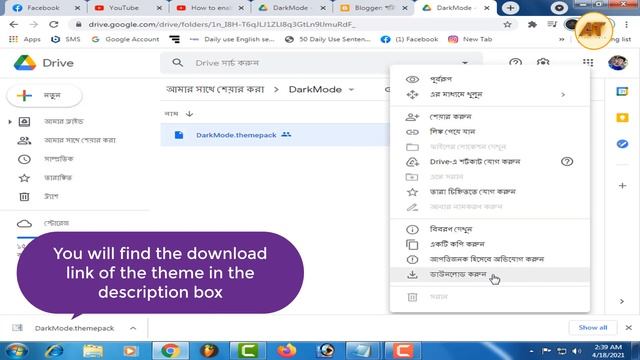Open the Apps bookmarks shortcut
Viewport: 640px width, 360px height.
click(25, 39)
